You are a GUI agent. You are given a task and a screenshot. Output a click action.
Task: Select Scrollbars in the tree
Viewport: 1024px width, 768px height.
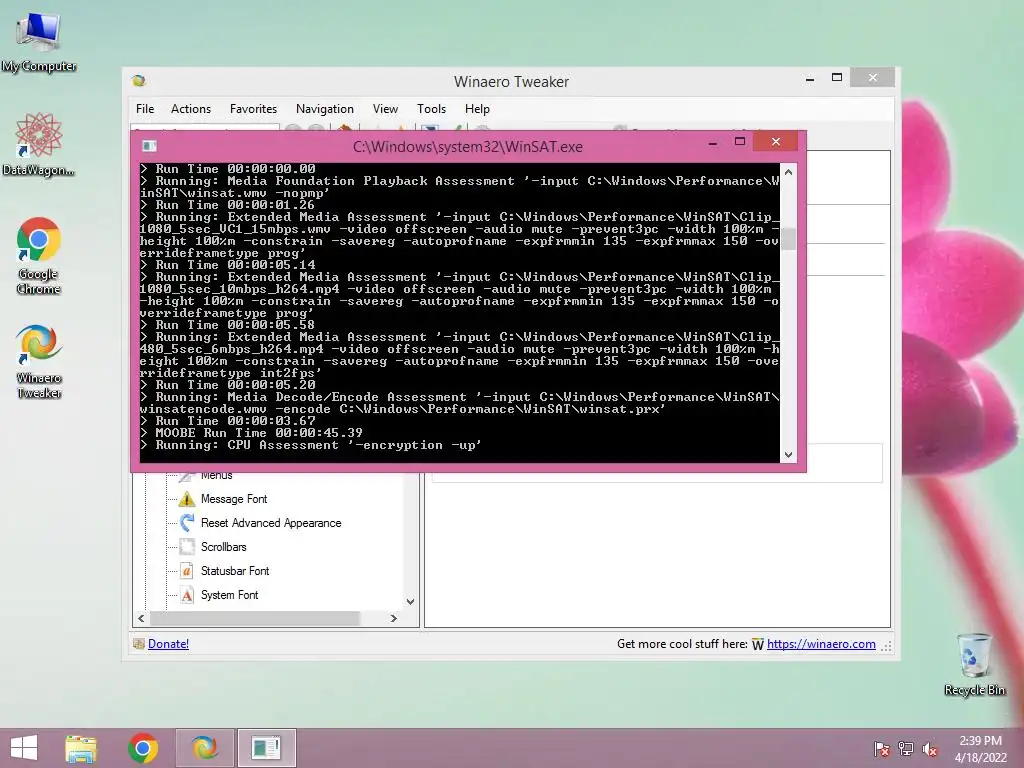pos(223,547)
